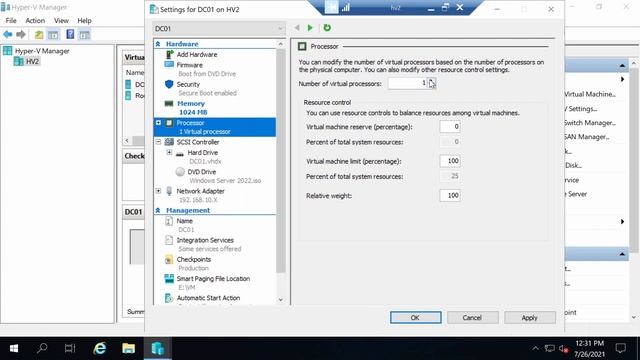
Task: Click the SCSI Controller icon
Action: coord(169,142)
